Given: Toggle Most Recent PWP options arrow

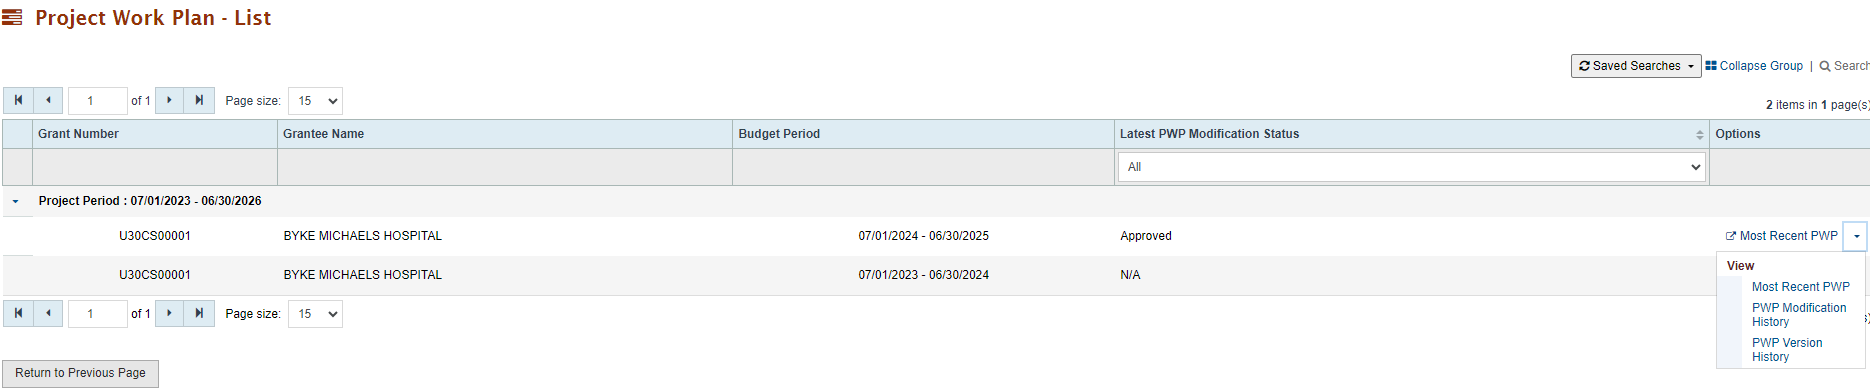Looking at the screenshot, I should [x=1856, y=236].
